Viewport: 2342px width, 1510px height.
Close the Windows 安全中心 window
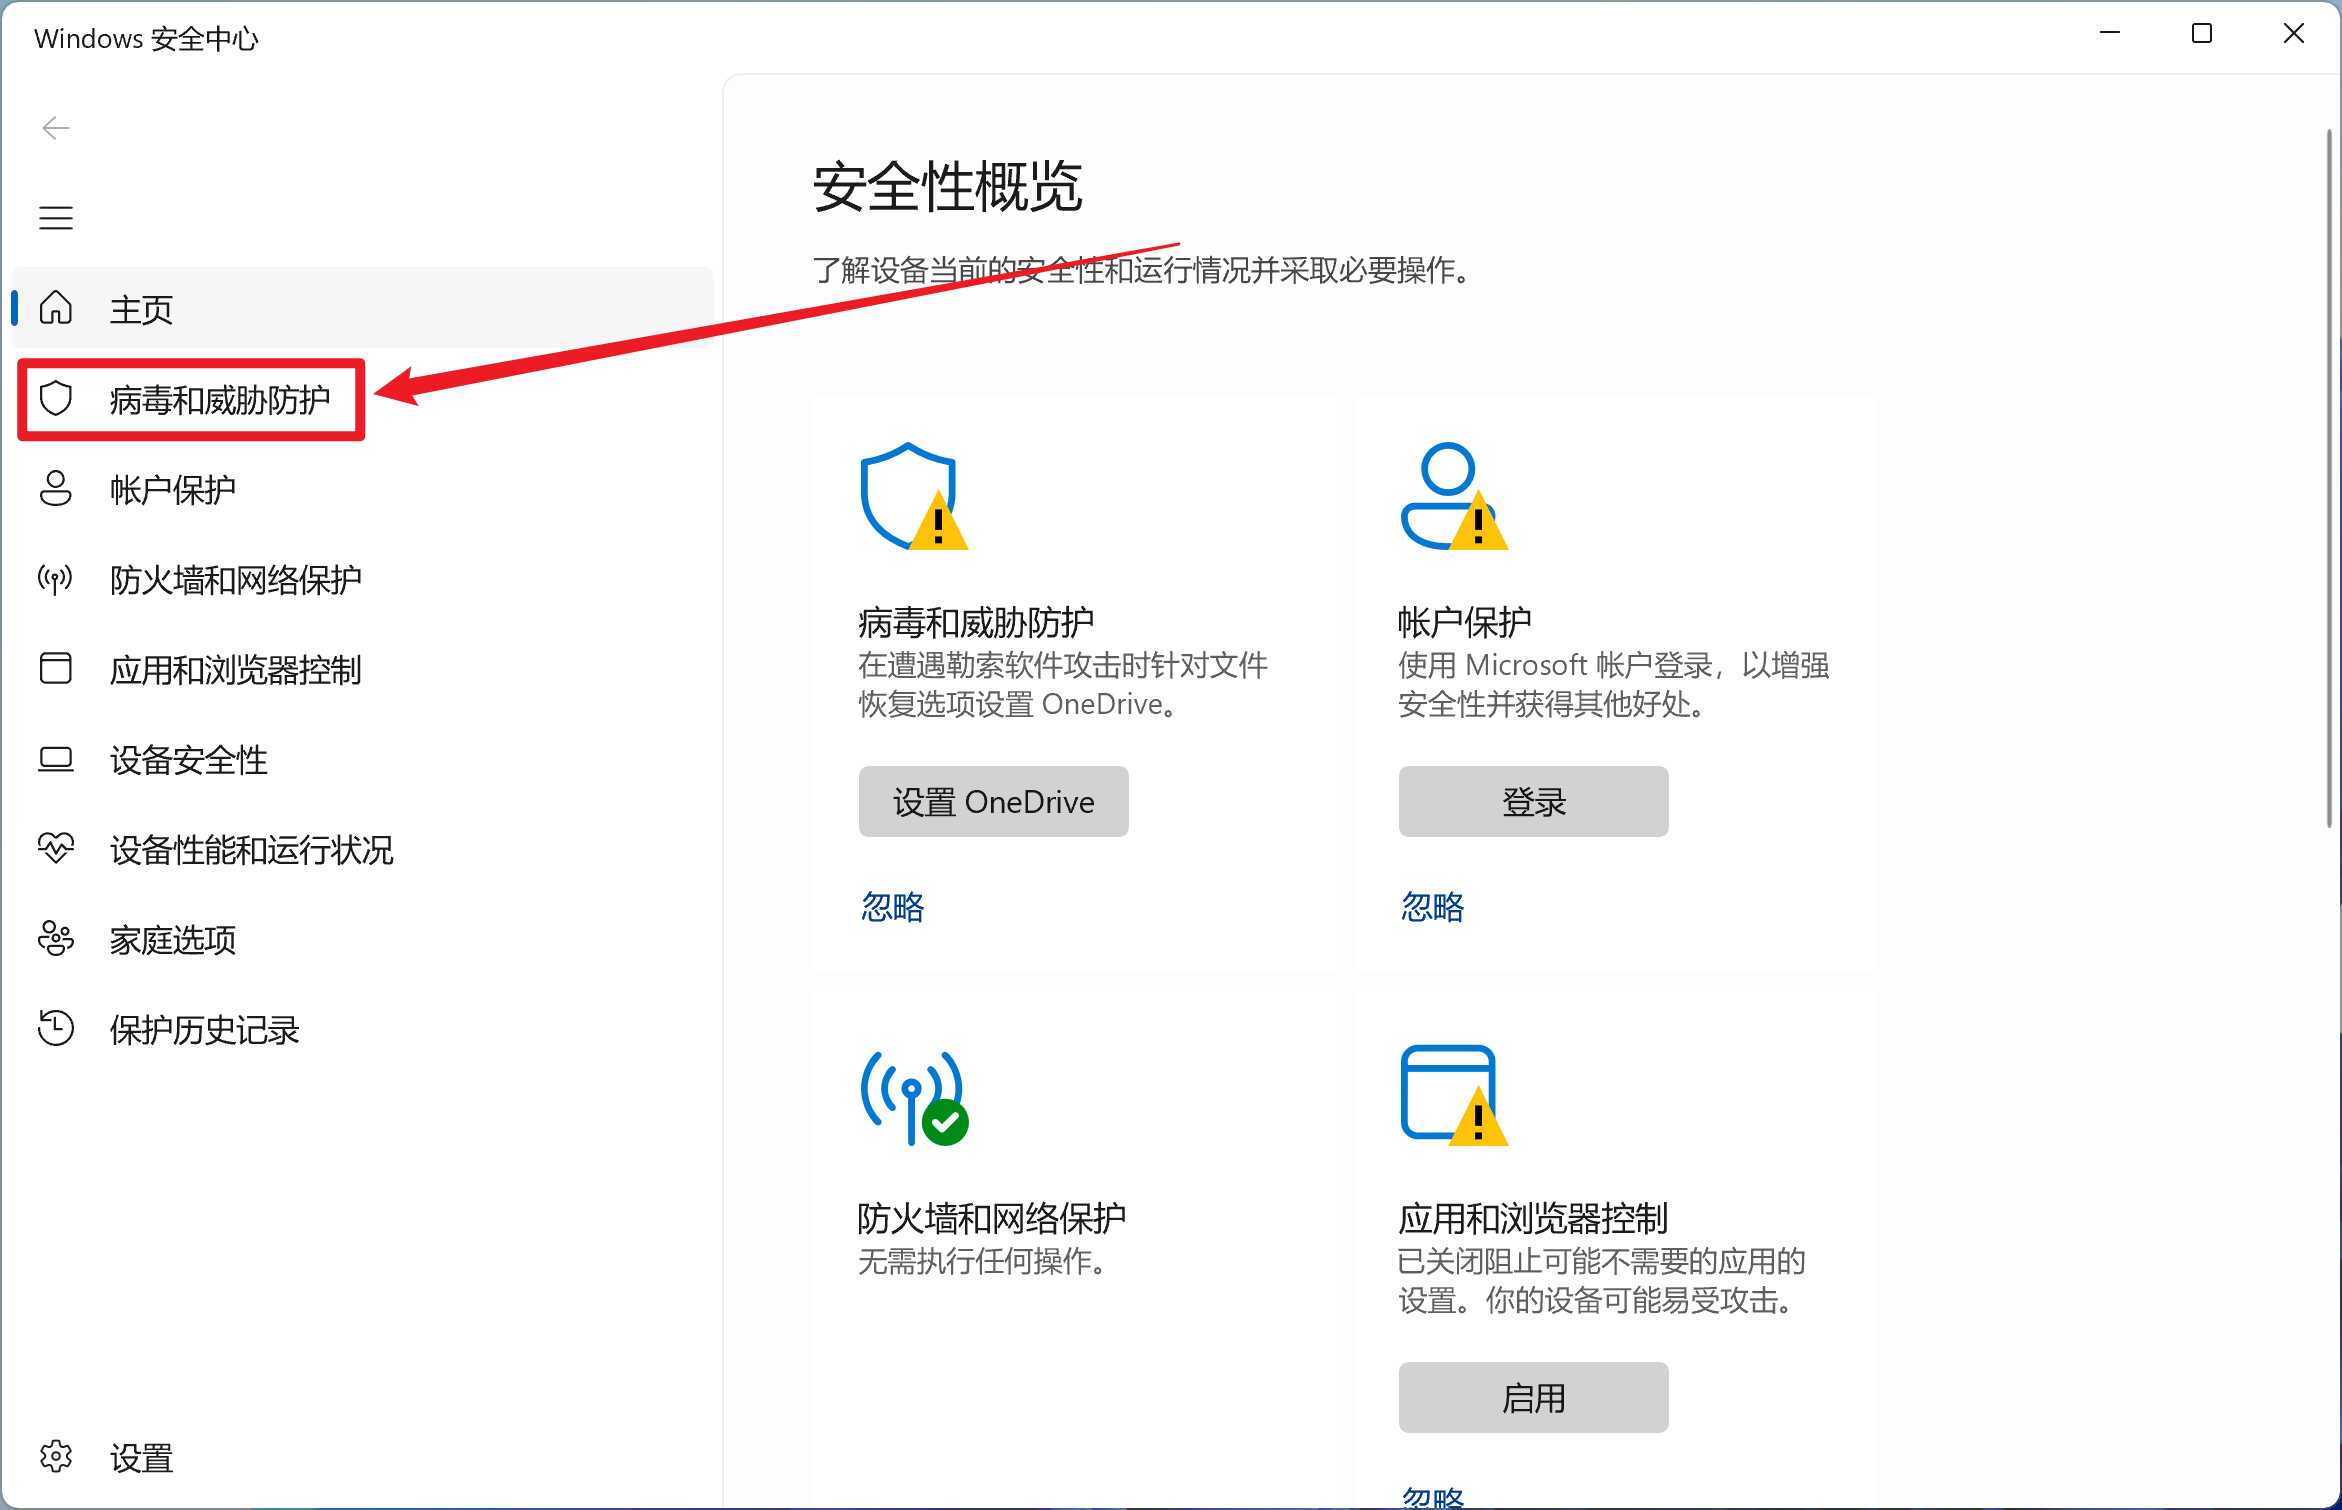pyautogui.click(x=2294, y=34)
